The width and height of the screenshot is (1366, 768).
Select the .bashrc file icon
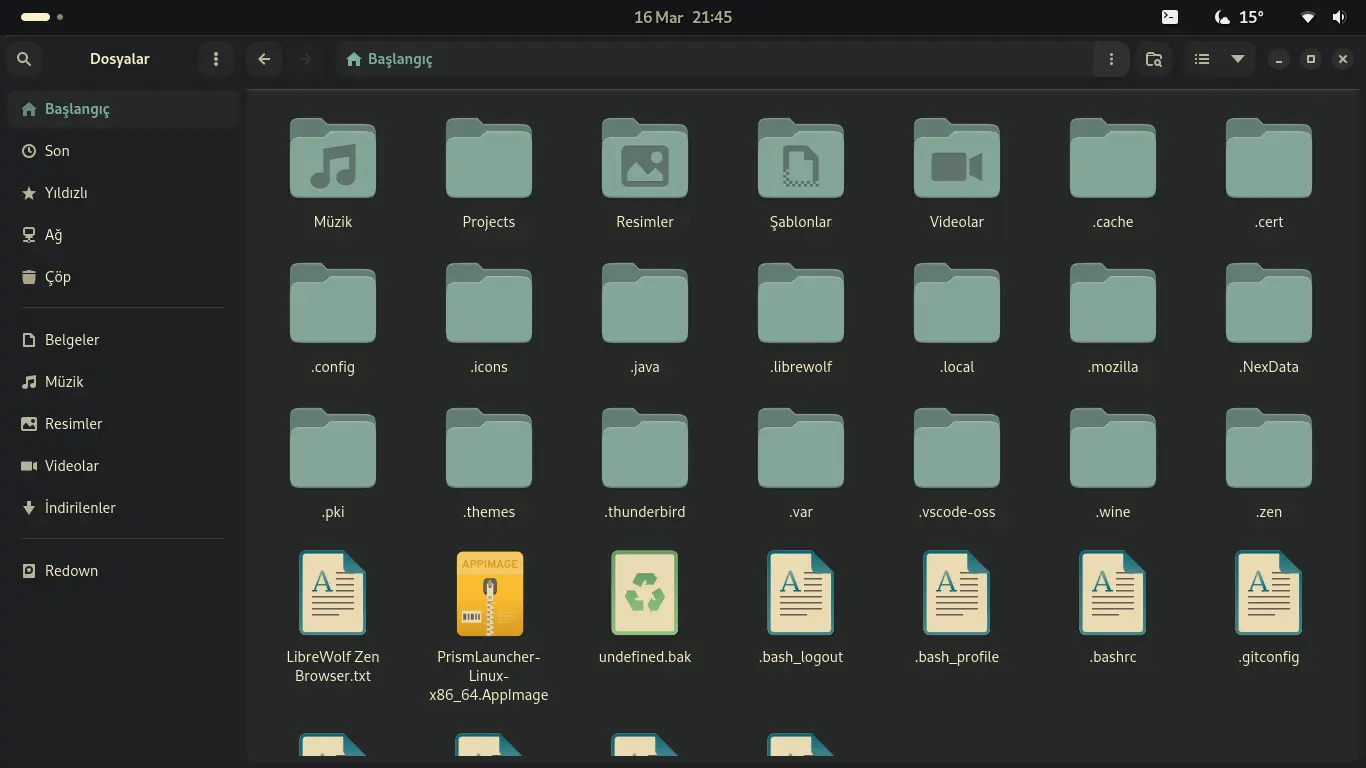click(1113, 593)
